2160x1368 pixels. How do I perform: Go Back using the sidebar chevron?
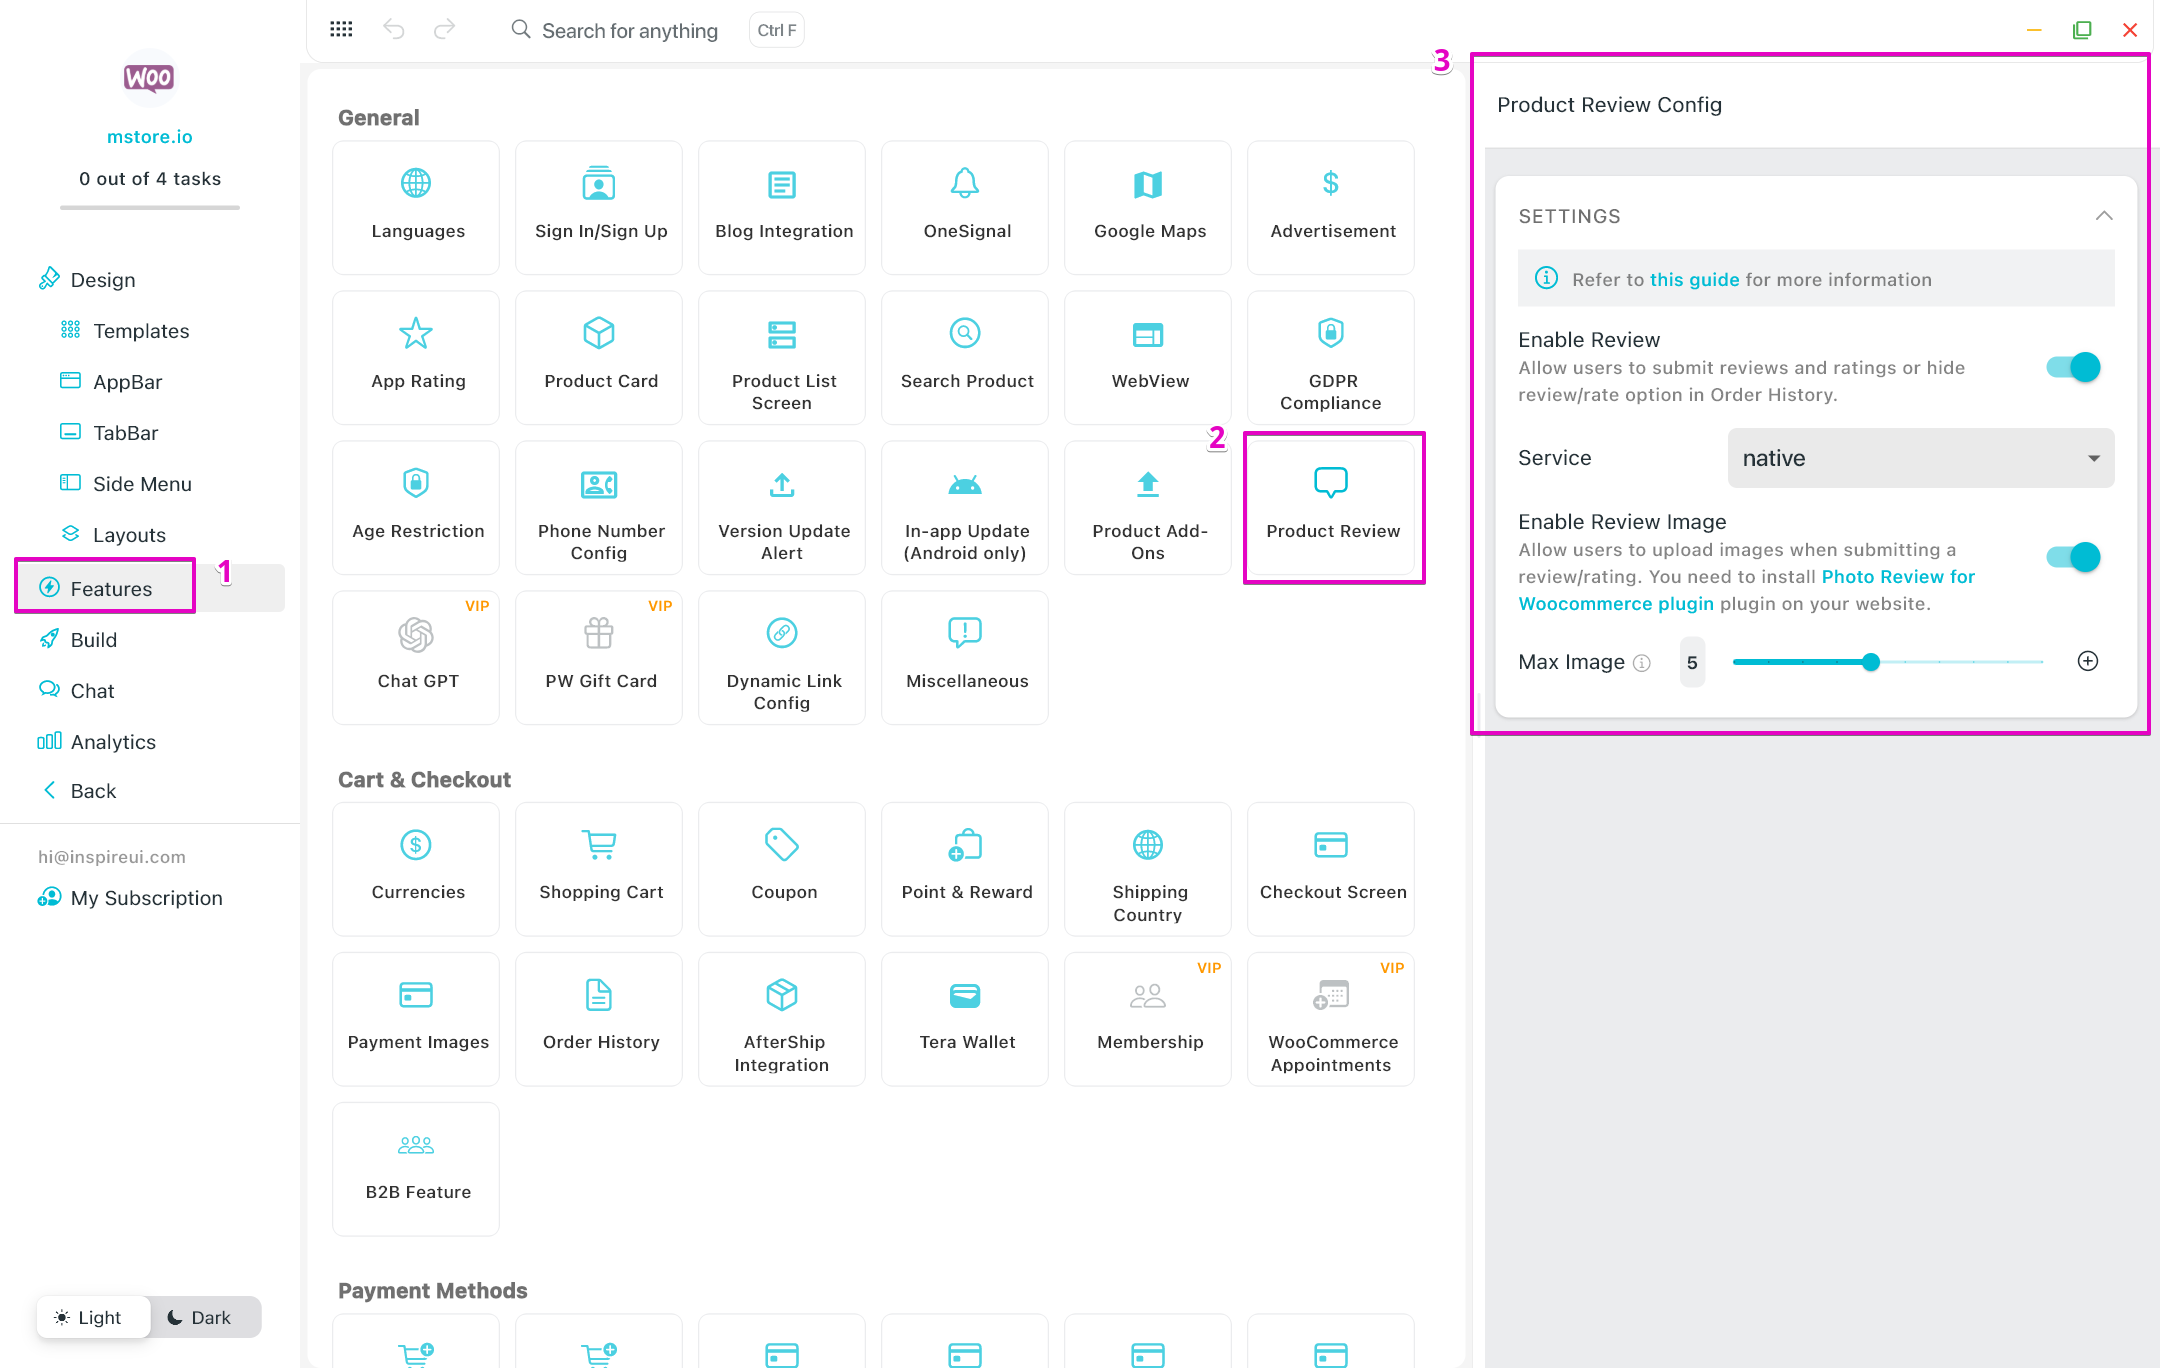click(x=50, y=790)
